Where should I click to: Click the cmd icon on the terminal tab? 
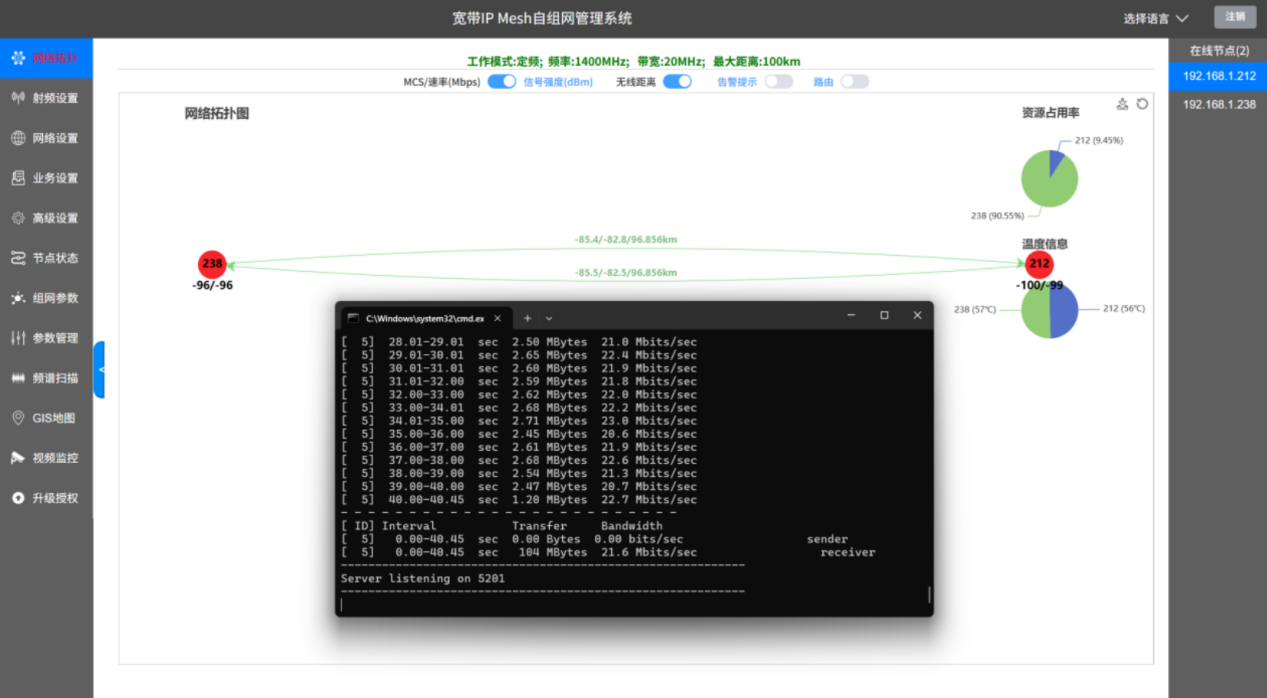tap(352, 318)
